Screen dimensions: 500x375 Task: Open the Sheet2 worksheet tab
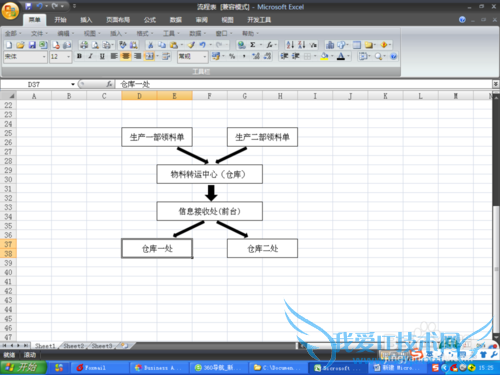74,346
